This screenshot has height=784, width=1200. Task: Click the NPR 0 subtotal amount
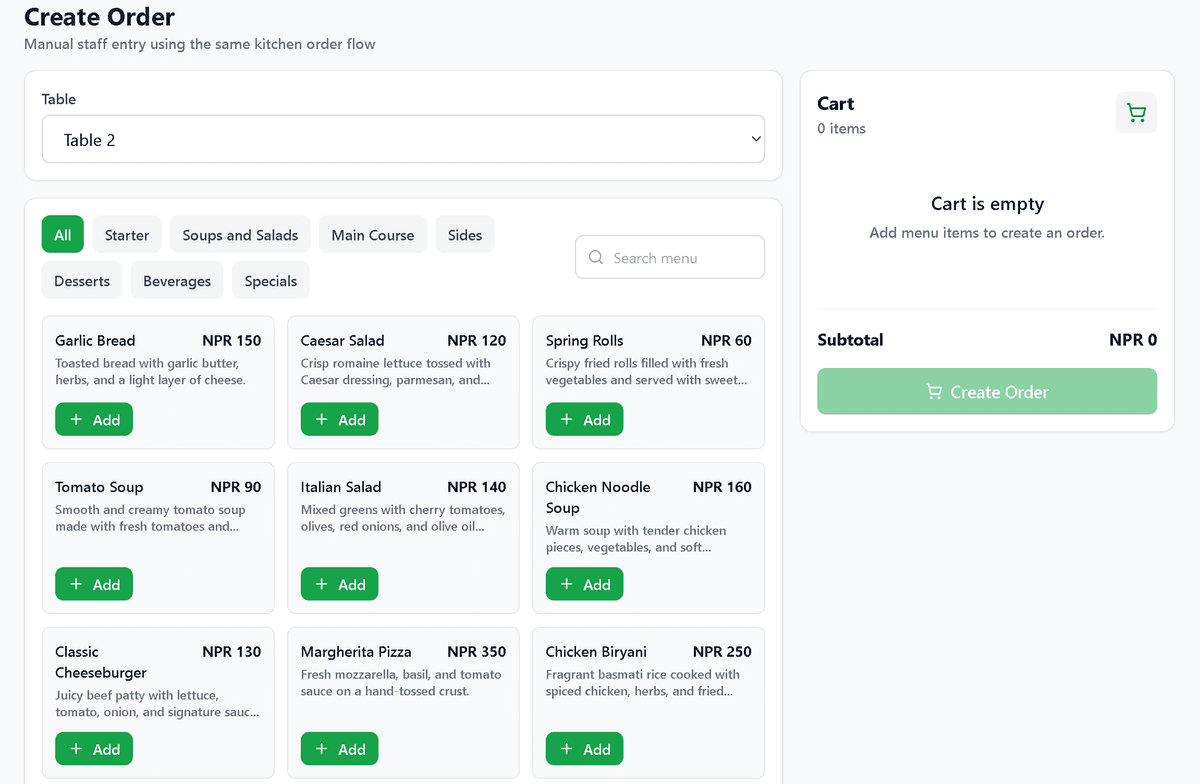(x=1133, y=340)
